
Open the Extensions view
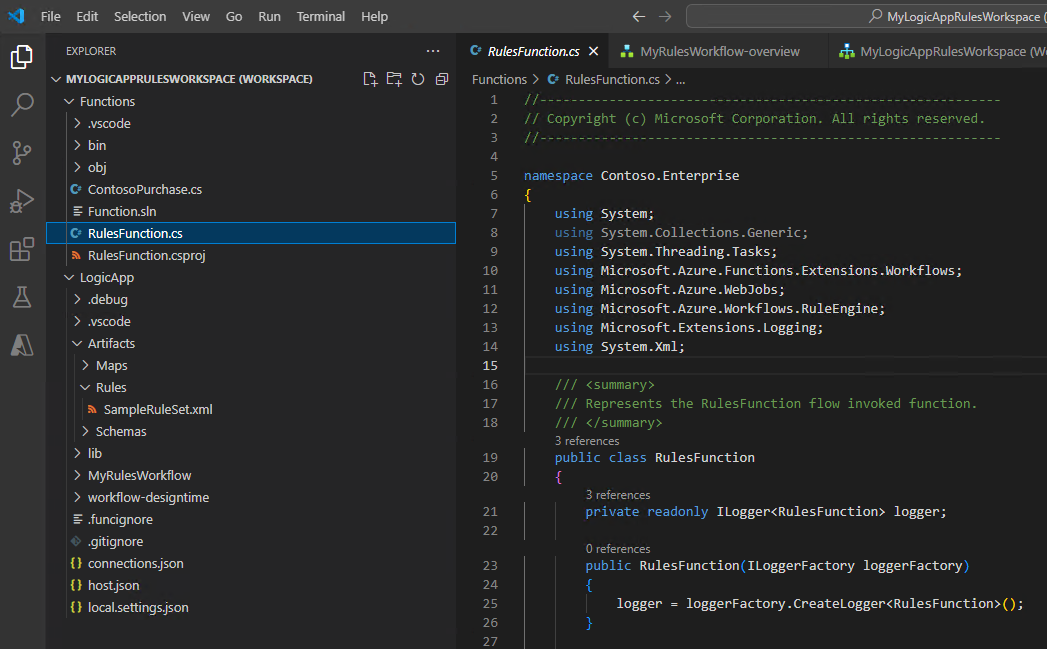click(x=22, y=249)
